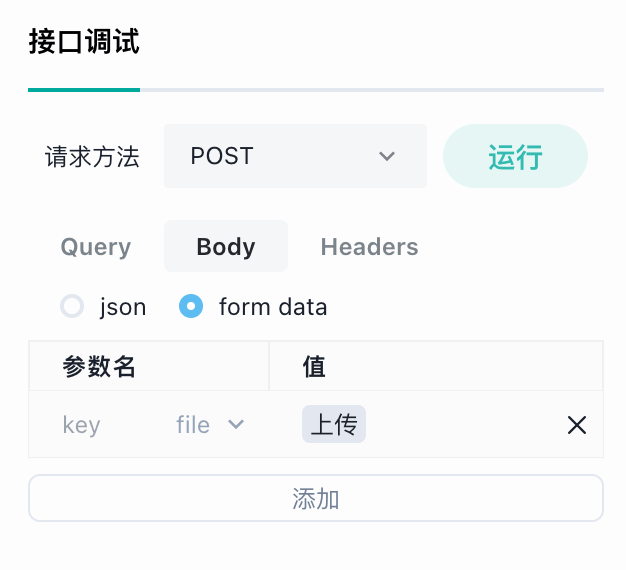
Task: Remove the key parameter row with X
Action: click(x=576, y=425)
